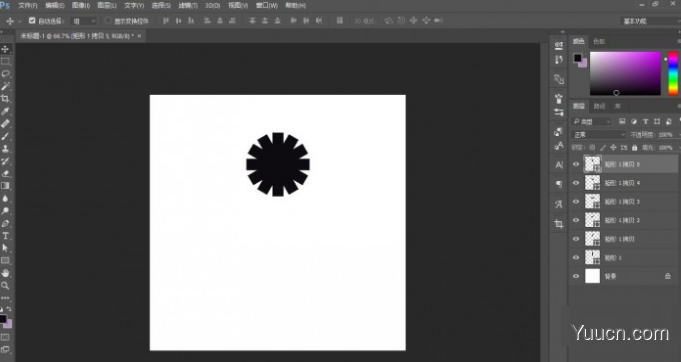Open the layer filter type dropdown
Screen dimensions: 681x362
click(592, 122)
